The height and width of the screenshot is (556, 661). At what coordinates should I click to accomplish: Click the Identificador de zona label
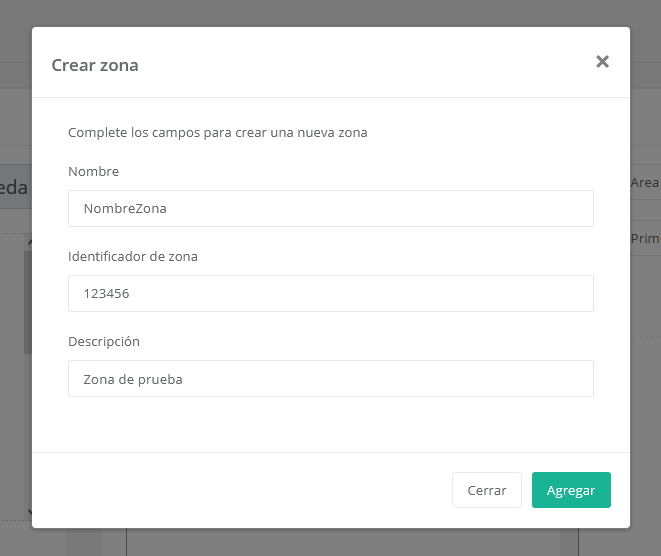pyautogui.click(x=132, y=257)
